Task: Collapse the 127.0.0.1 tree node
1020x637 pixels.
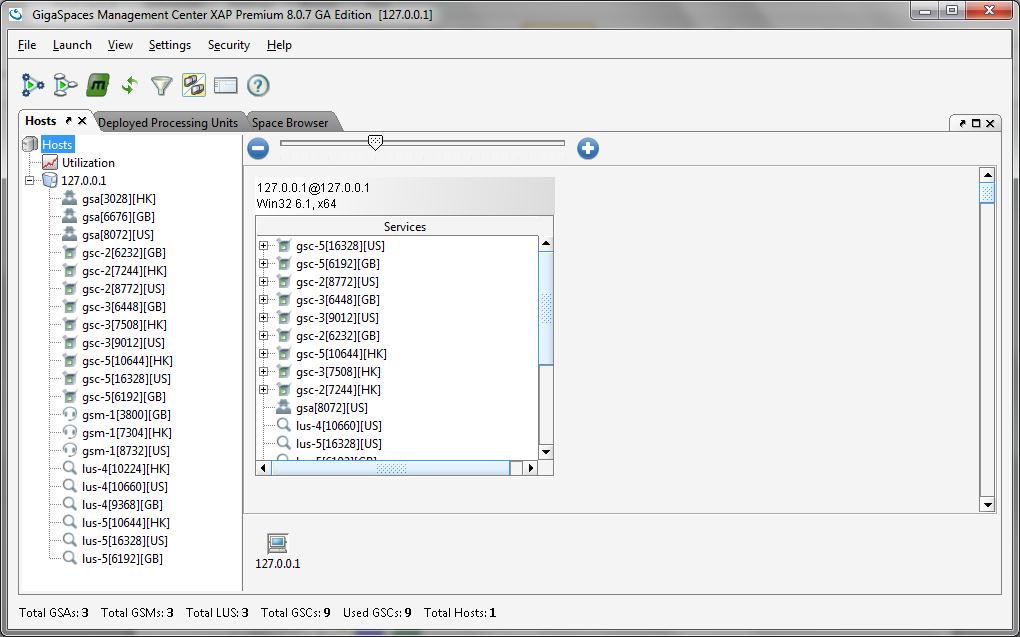Action: point(30,181)
